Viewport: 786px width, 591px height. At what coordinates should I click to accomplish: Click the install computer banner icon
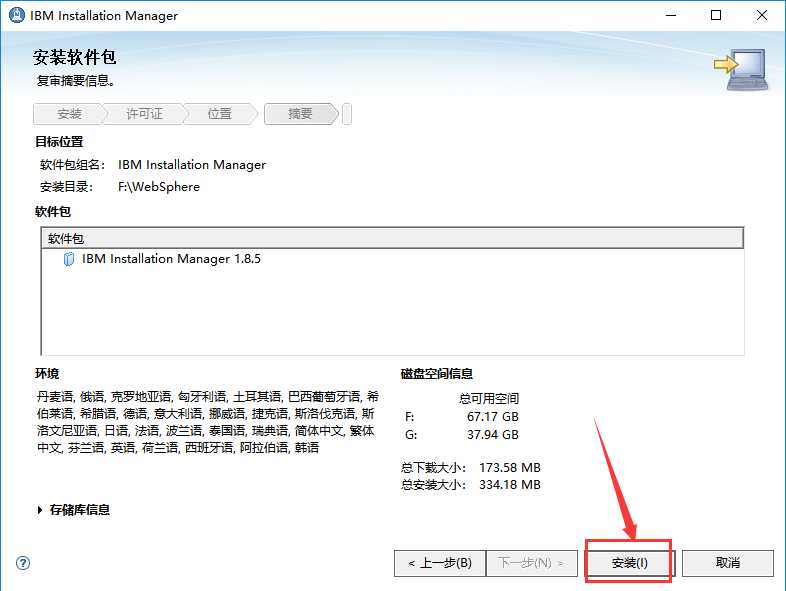[741, 69]
